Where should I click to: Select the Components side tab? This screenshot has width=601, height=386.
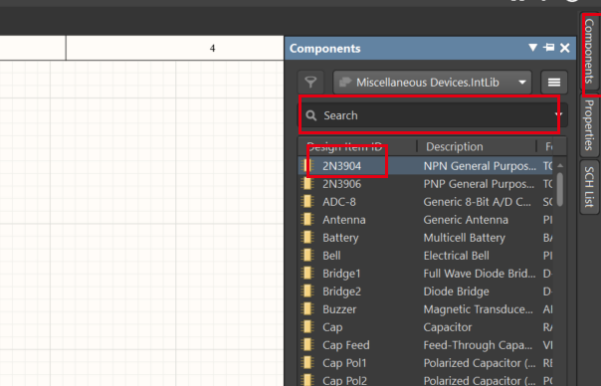pyautogui.click(x=590, y=52)
